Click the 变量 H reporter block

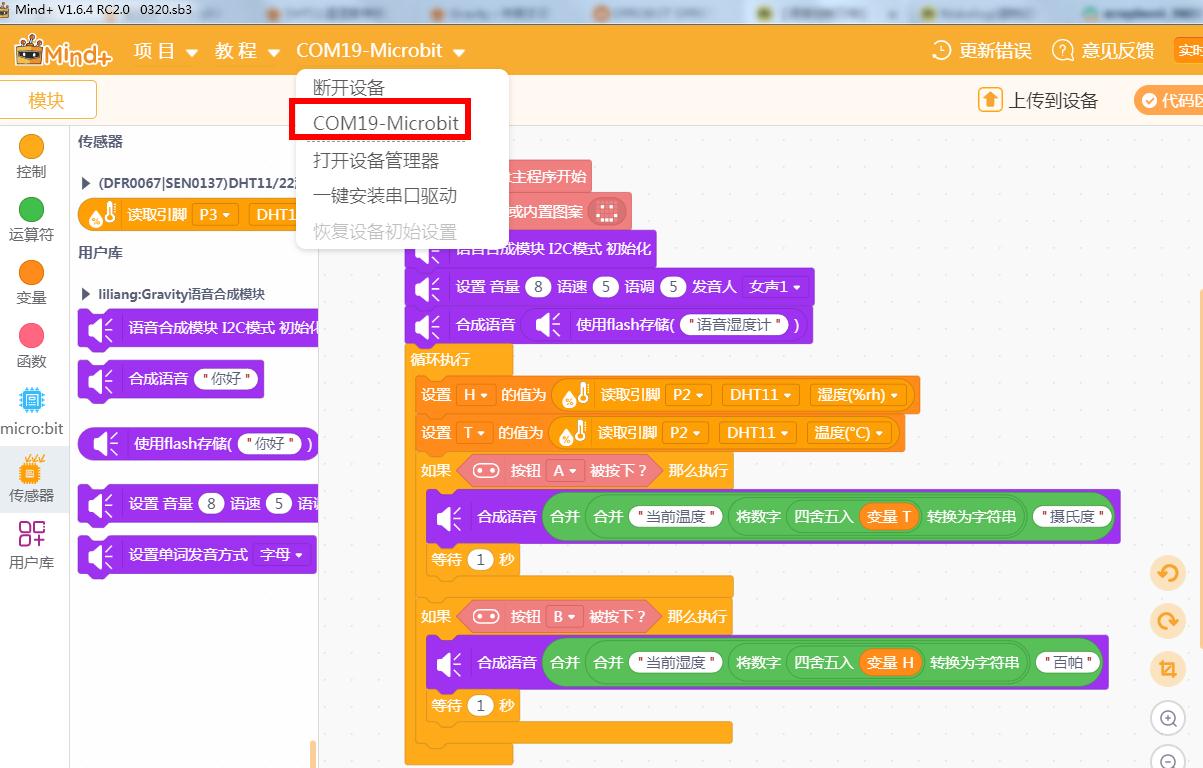(892, 662)
